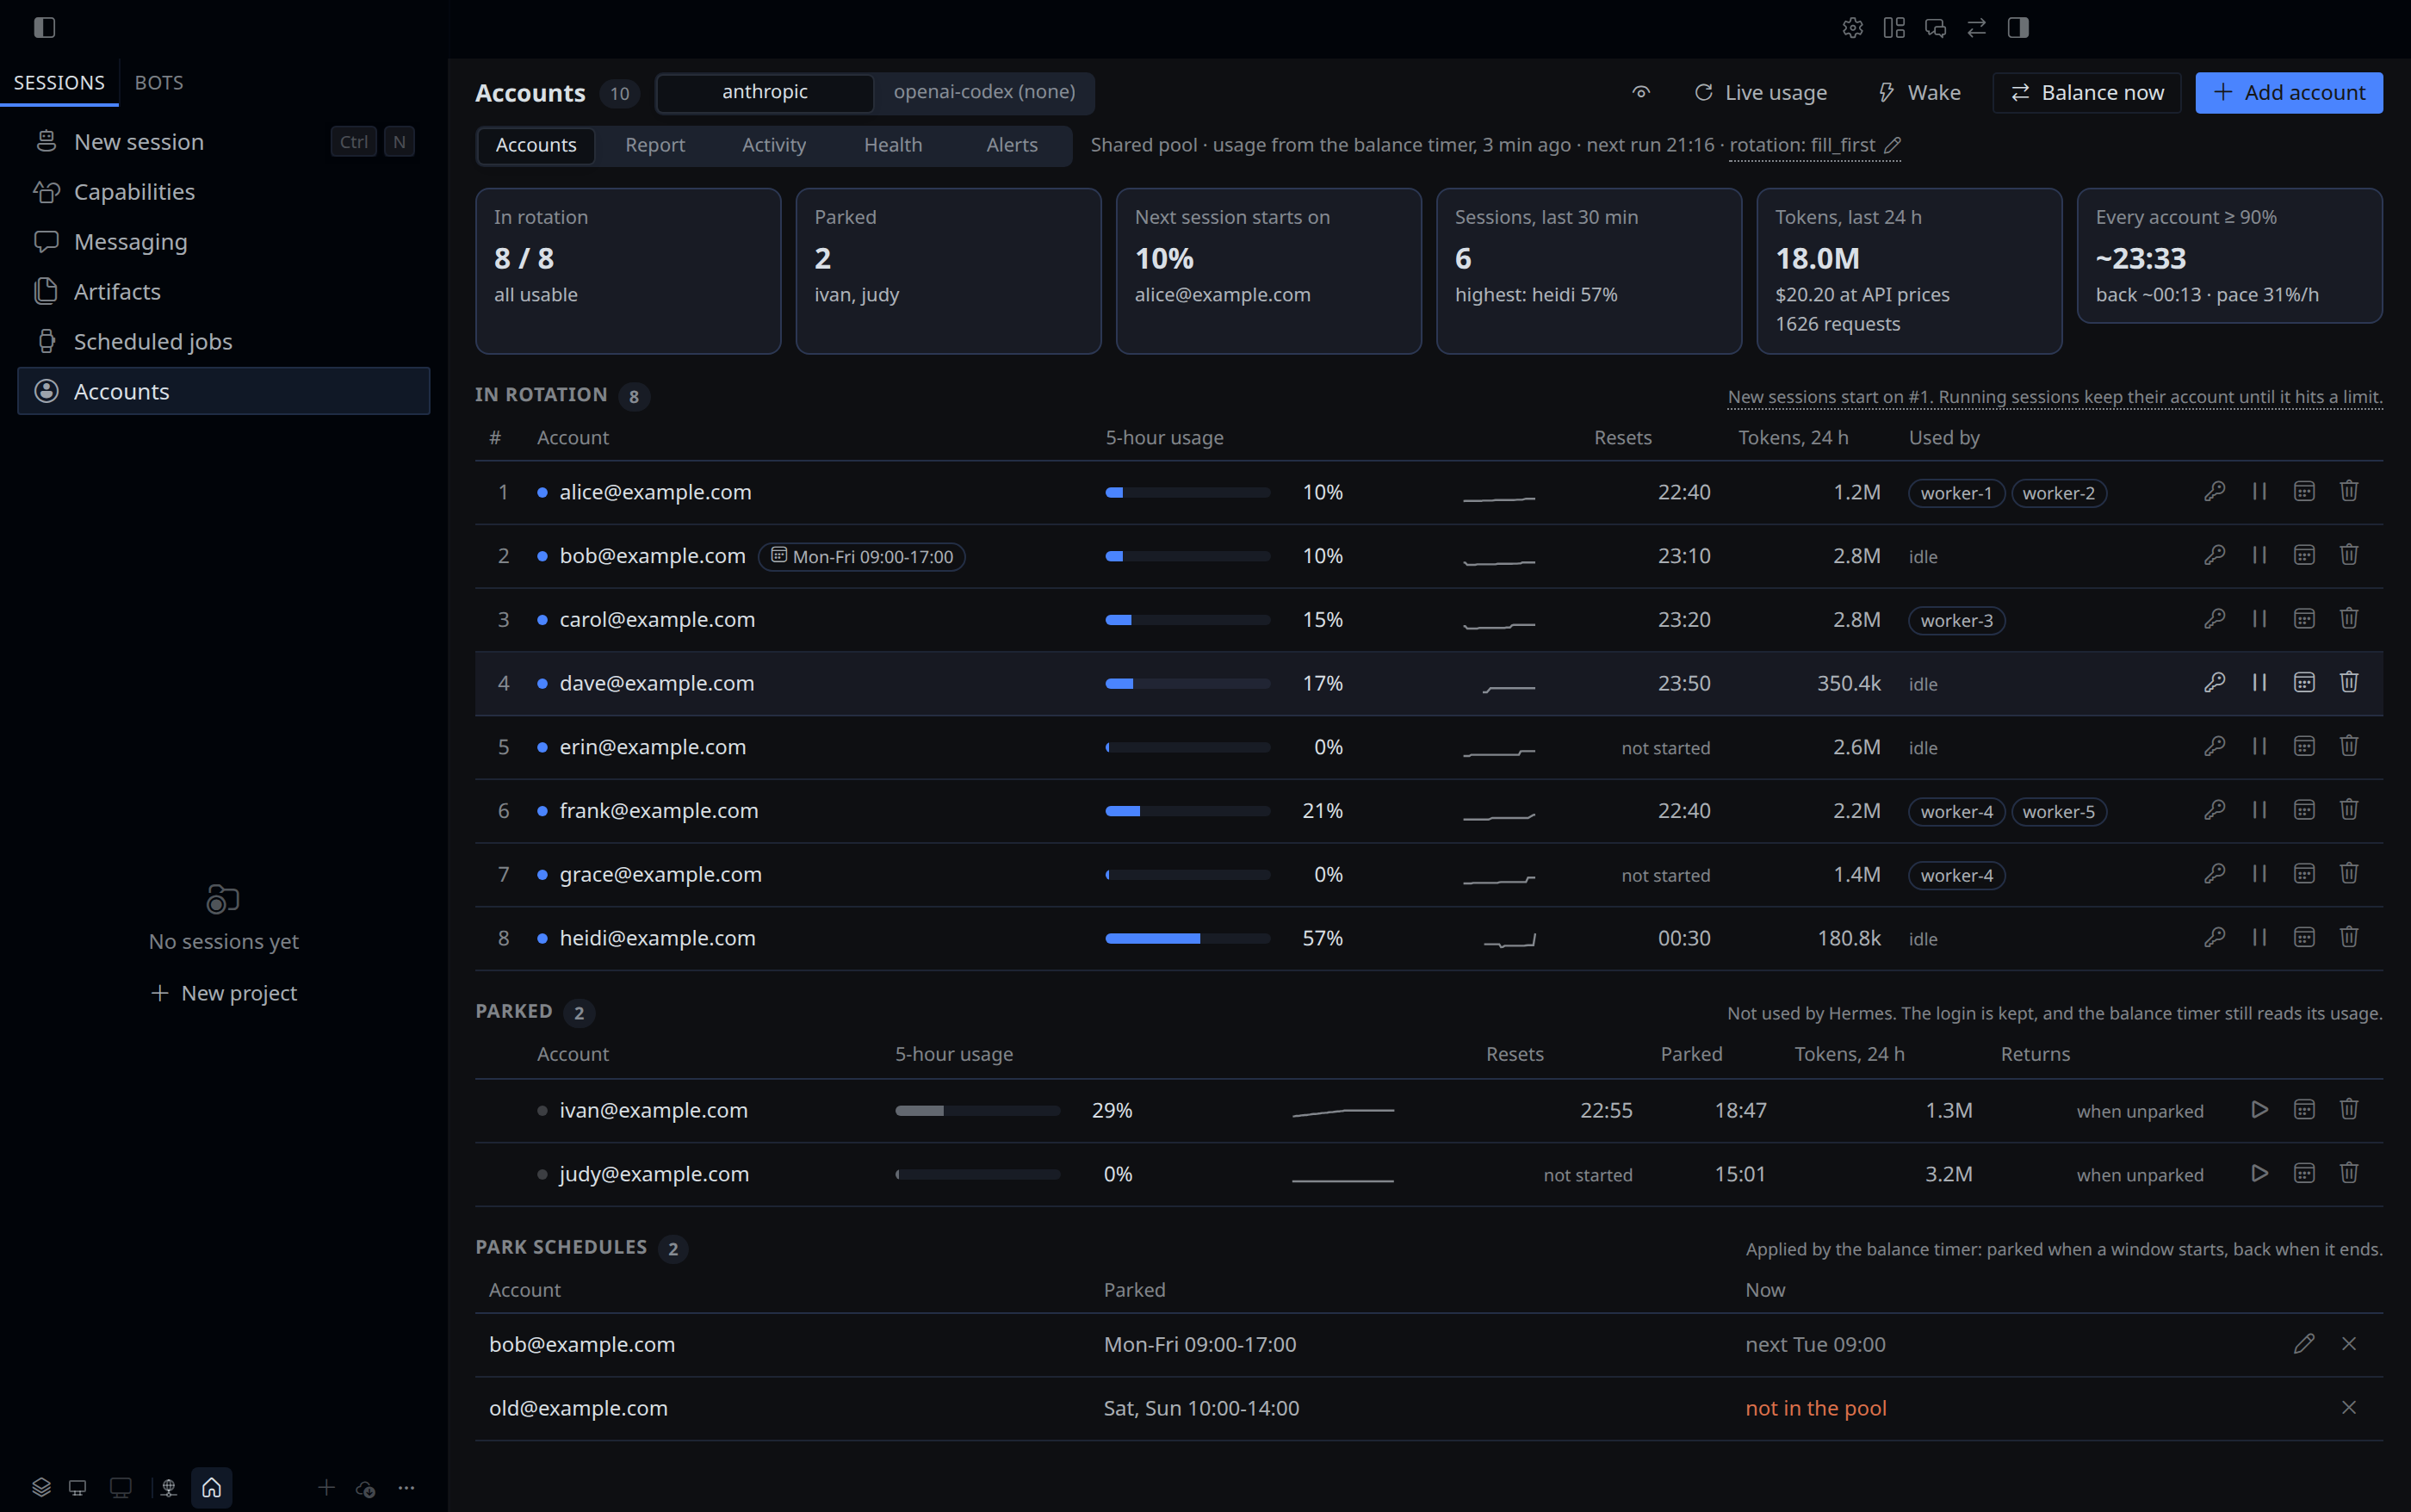The height and width of the screenshot is (1512, 2411).
Task: Click the New project link
Action: tap(224, 993)
